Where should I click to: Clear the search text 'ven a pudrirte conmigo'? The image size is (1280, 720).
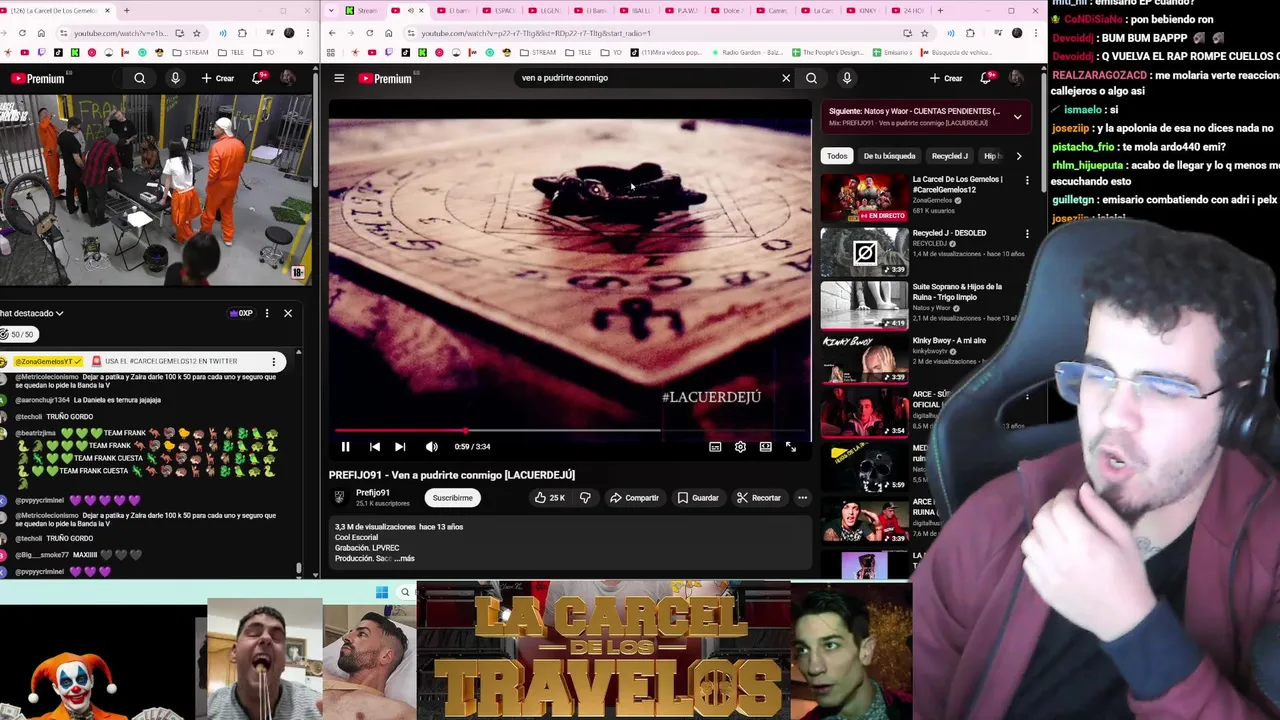click(x=786, y=78)
